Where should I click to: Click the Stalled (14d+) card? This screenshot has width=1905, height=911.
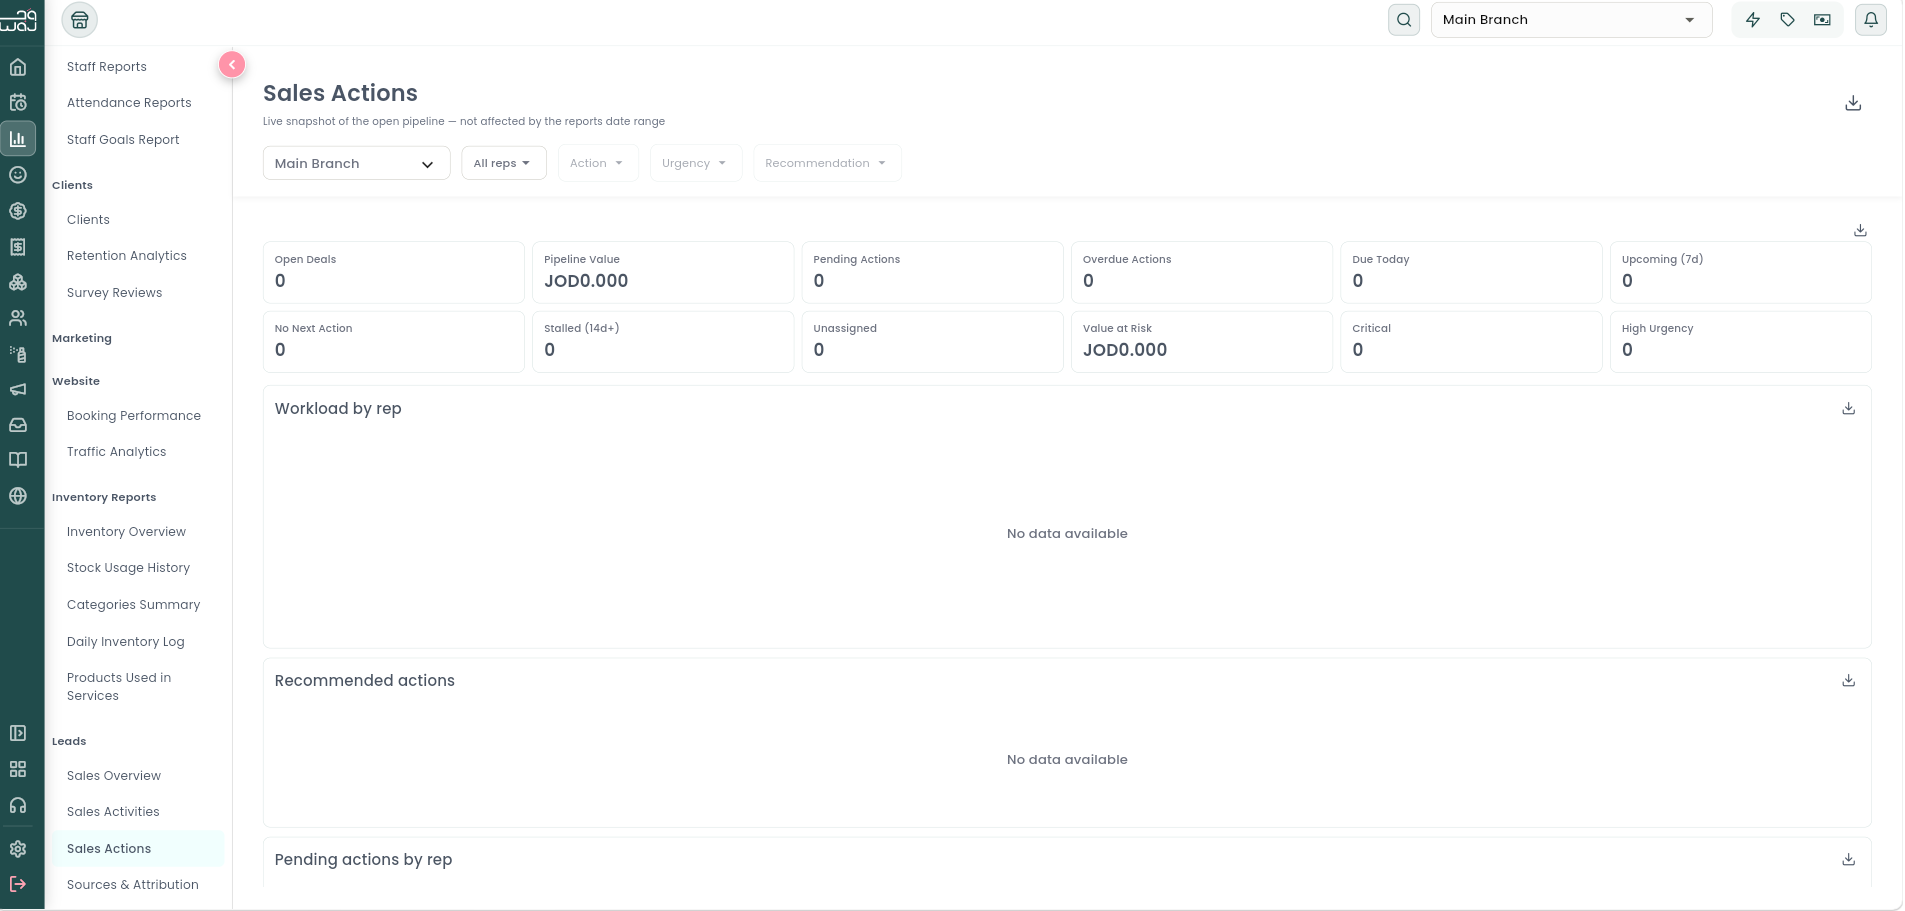point(663,341)
